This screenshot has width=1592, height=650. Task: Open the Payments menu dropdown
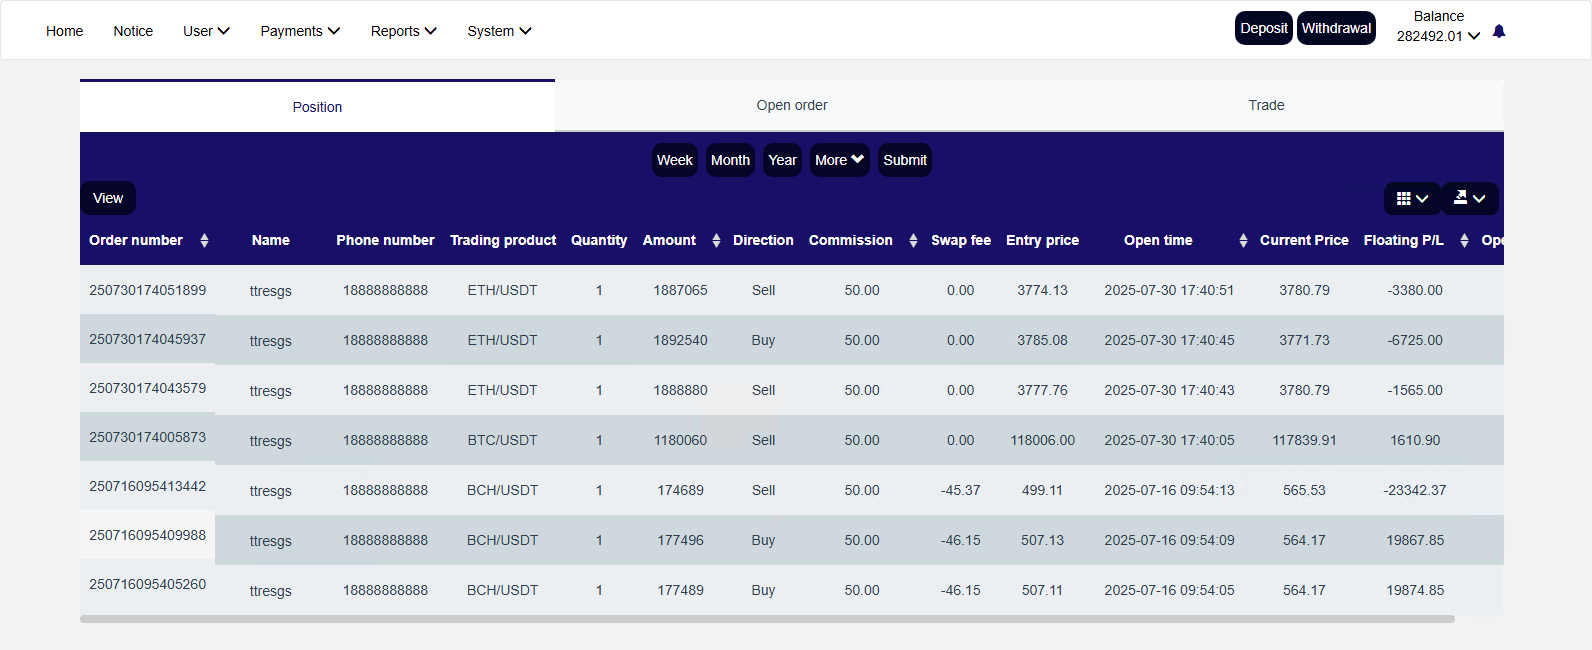(300, 31)
